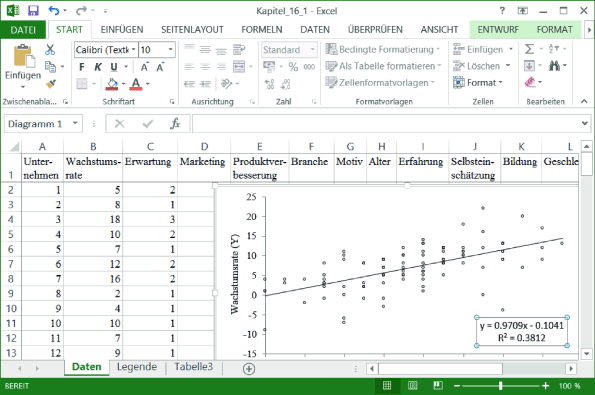Expand the formula bar
This screenshot has height=395, width=595.
point(585,123)
